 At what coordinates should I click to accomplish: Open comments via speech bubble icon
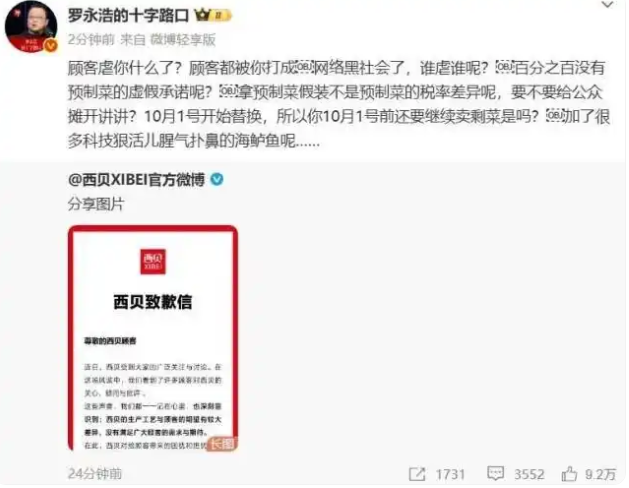tap(495, 474)
